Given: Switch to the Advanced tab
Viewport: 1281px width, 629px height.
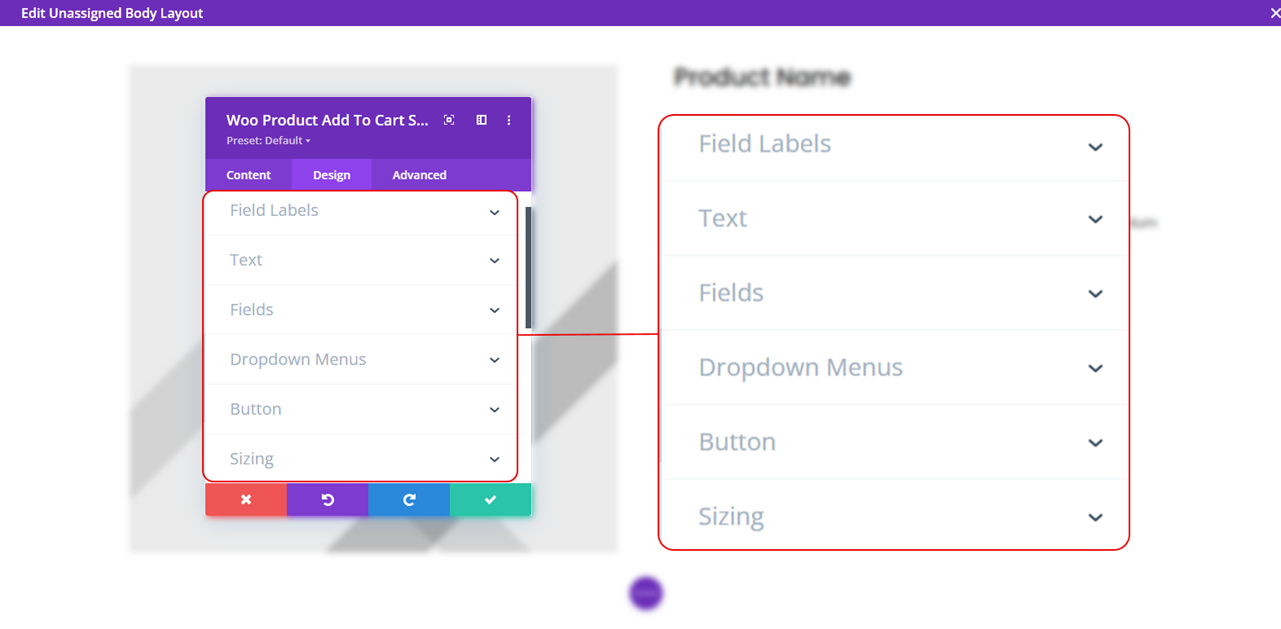Looking at the screenshot, I should click(419, 175).
